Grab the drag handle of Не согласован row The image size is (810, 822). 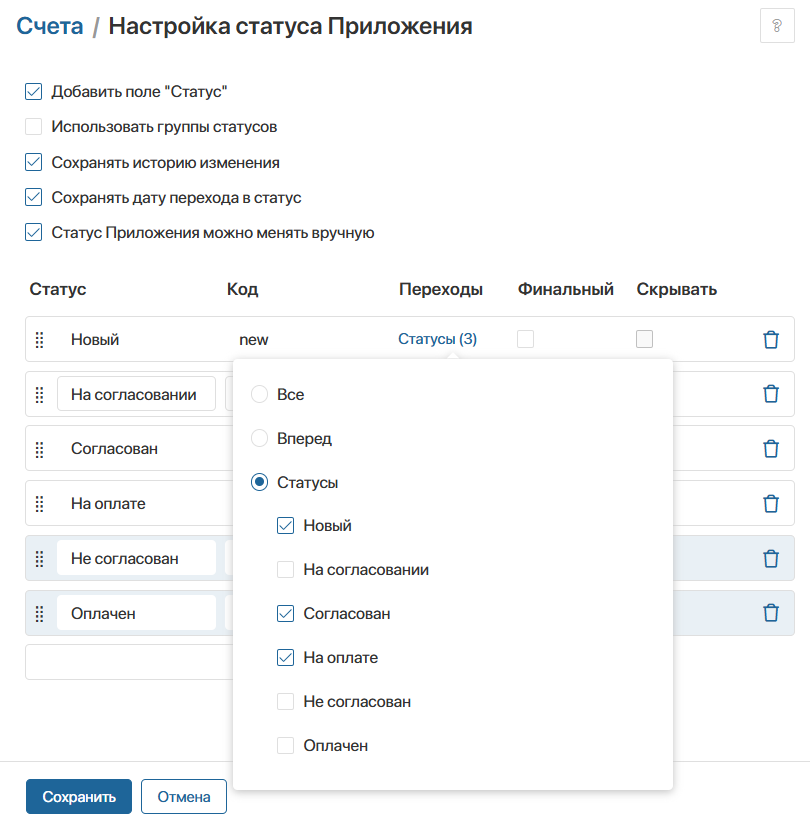click(39, 559)
